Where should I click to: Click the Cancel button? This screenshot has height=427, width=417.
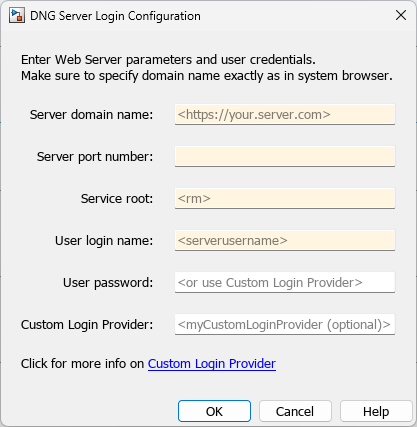coord(295,411)
